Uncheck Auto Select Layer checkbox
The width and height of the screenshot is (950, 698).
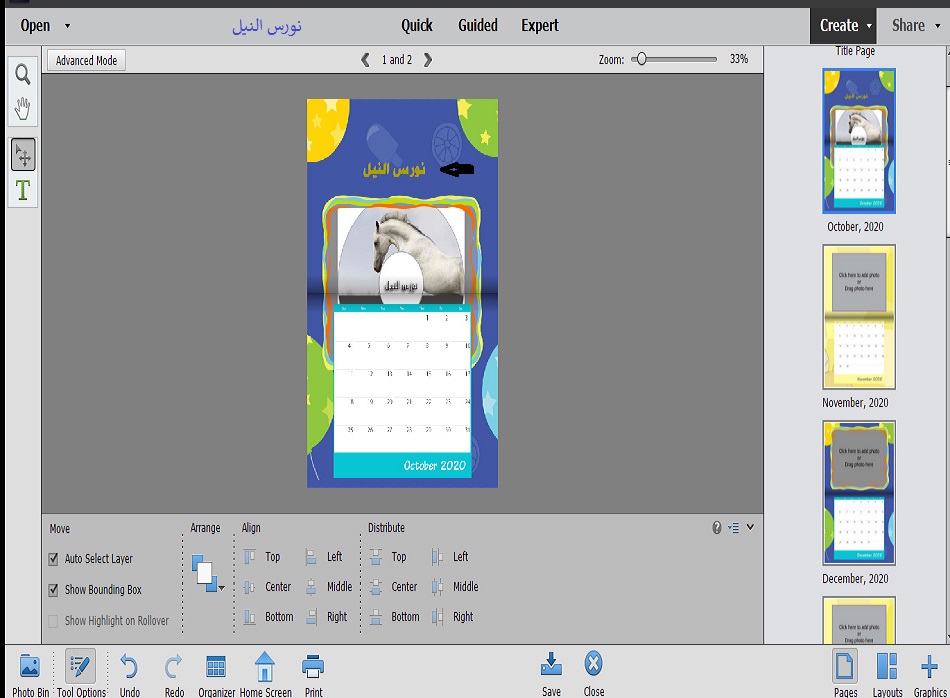coord(54,559)
